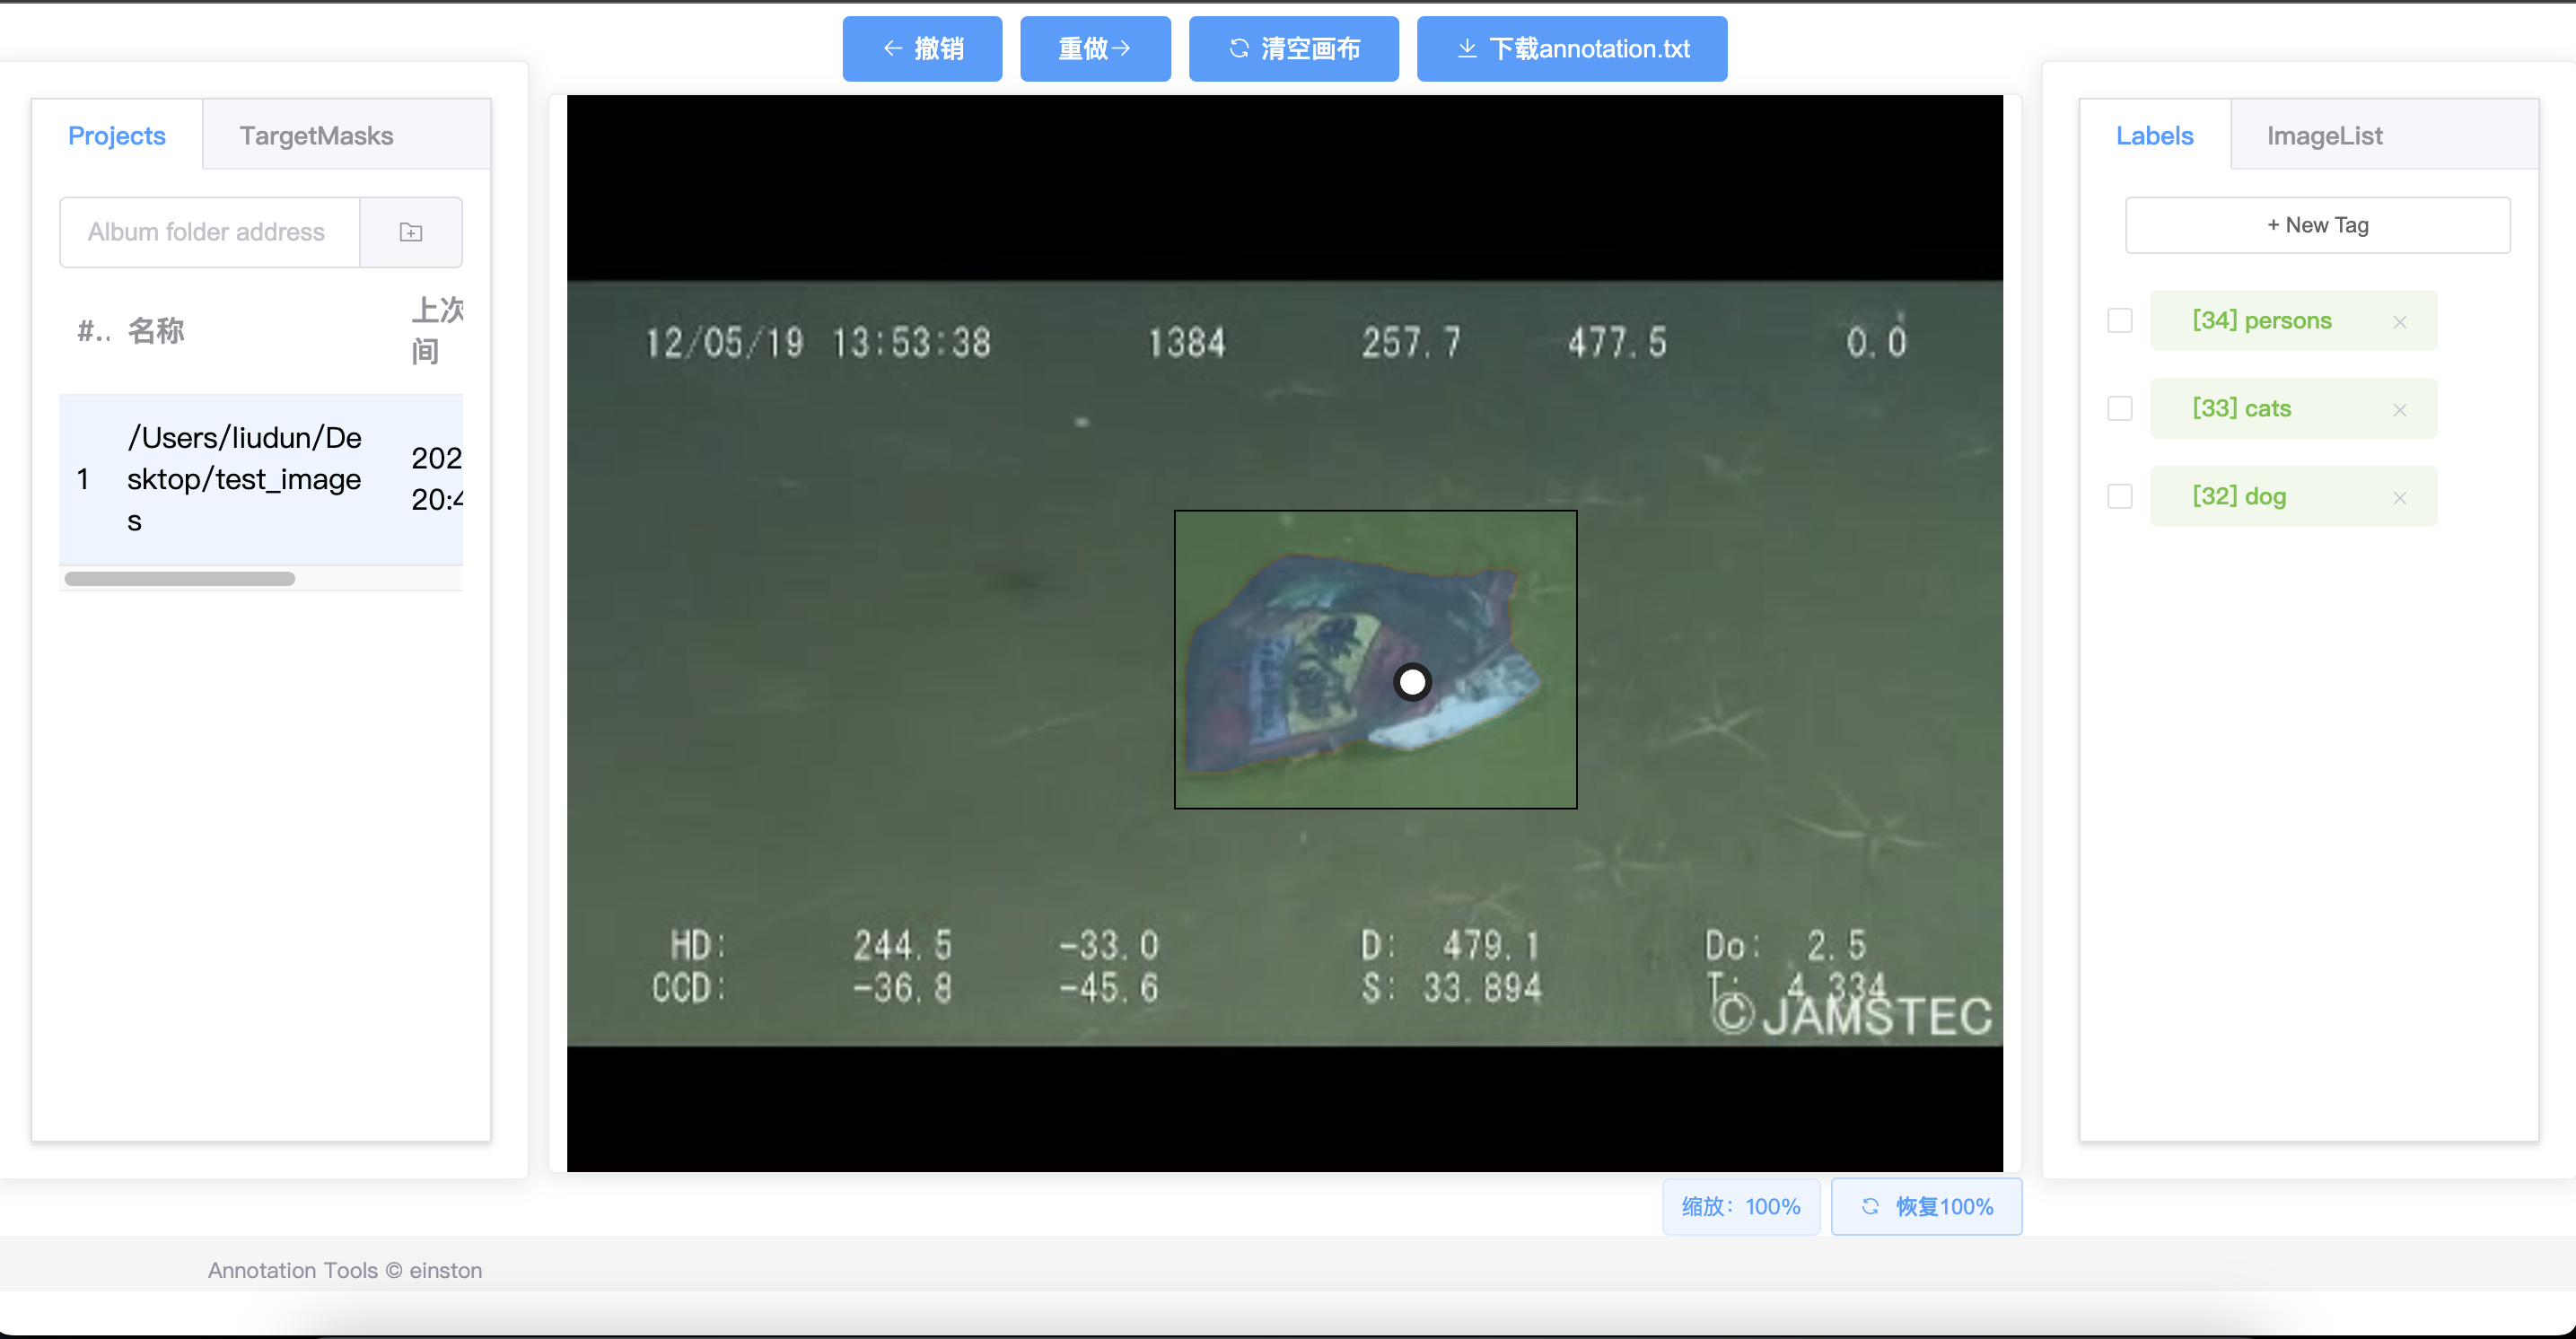Click the add folder icon button
2576x1339 pixels.
[410, 232]
